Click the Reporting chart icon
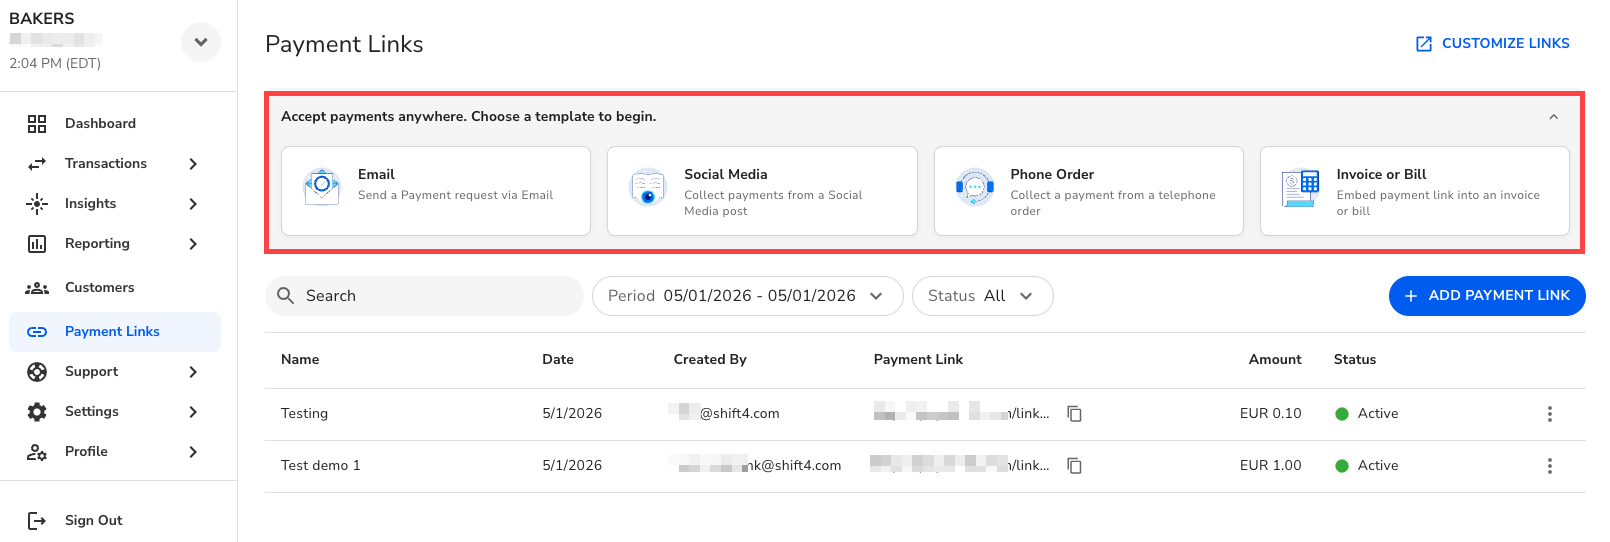 [37, 244]
